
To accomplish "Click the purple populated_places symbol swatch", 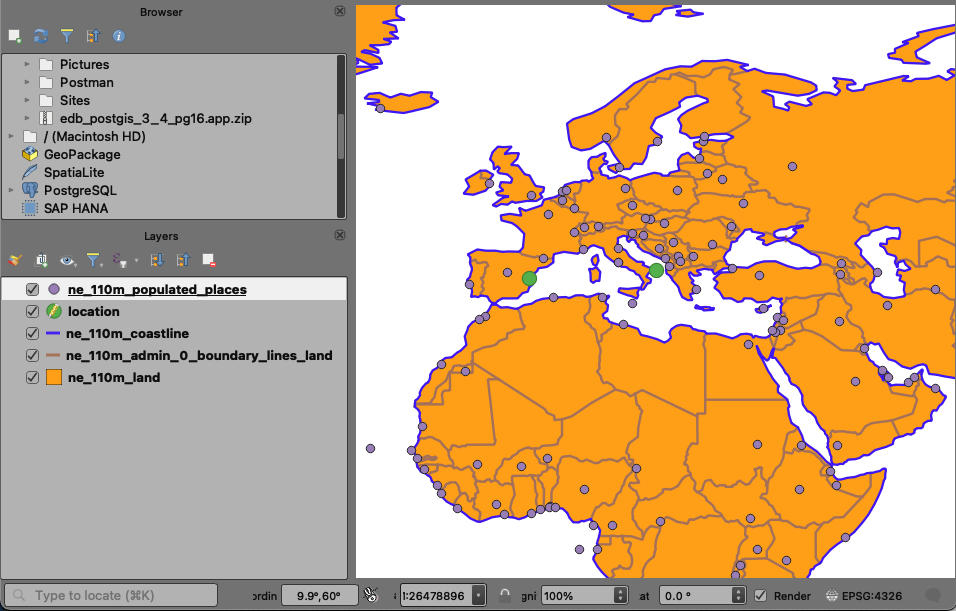I will coord(54,289).
